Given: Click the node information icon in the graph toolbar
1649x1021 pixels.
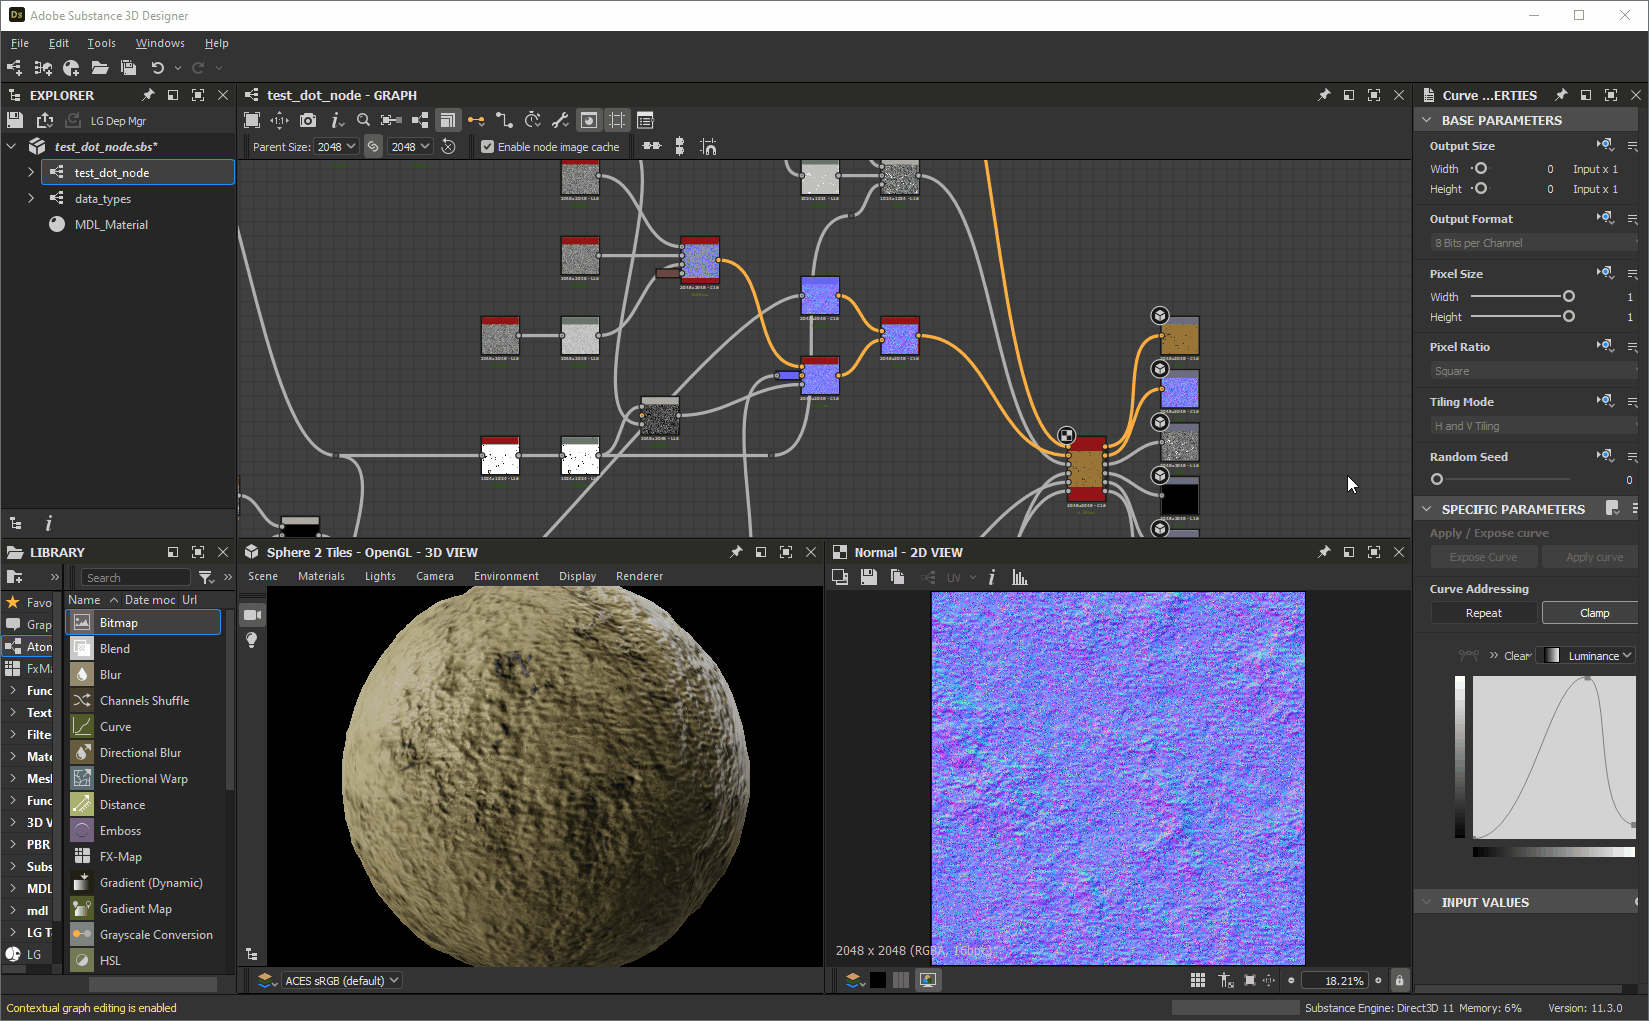Looking at the screenshot, I should [x=335, y=120].
